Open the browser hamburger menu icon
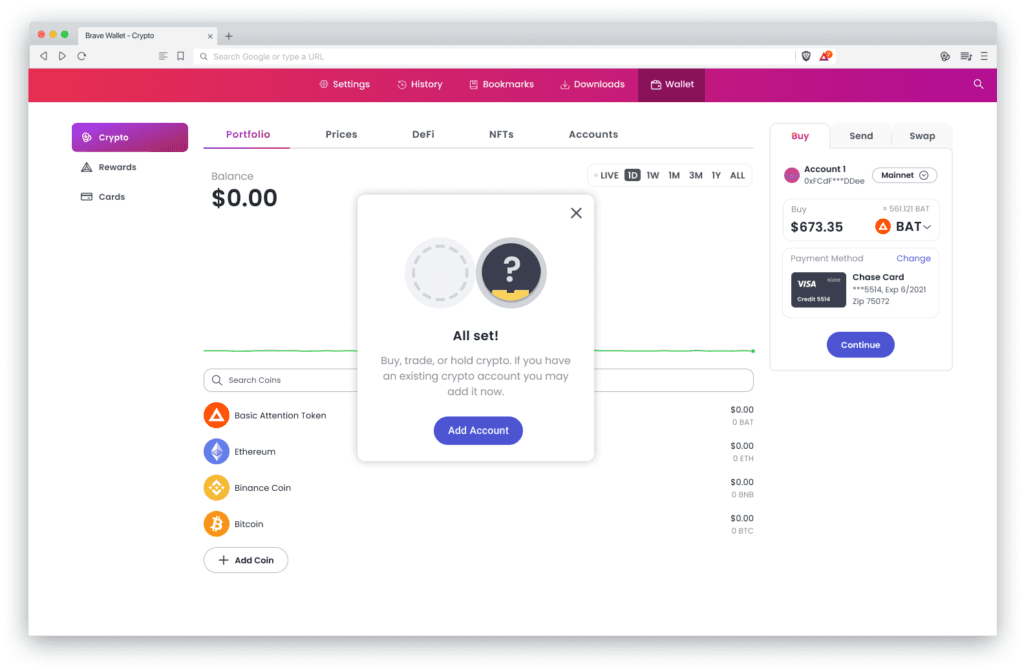1024x670 pixels. tap(984, 56)
